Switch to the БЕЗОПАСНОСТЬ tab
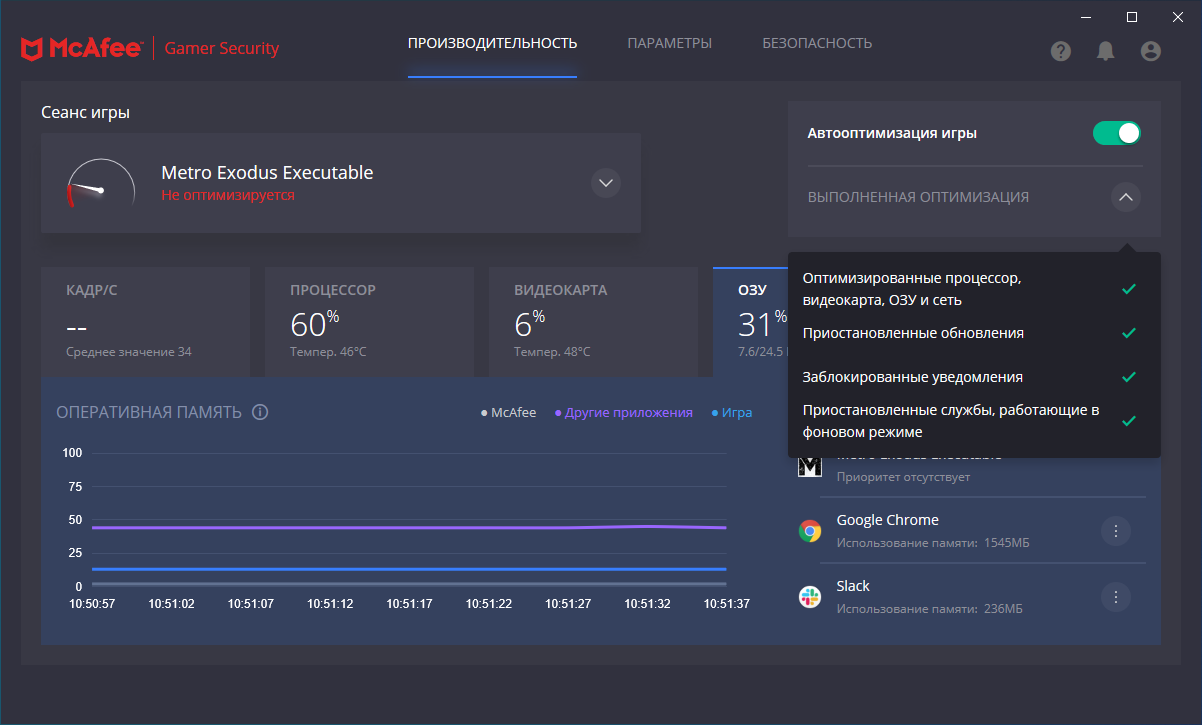The height and width of the screenshot is (725, 1202). [x=817, y=43]
